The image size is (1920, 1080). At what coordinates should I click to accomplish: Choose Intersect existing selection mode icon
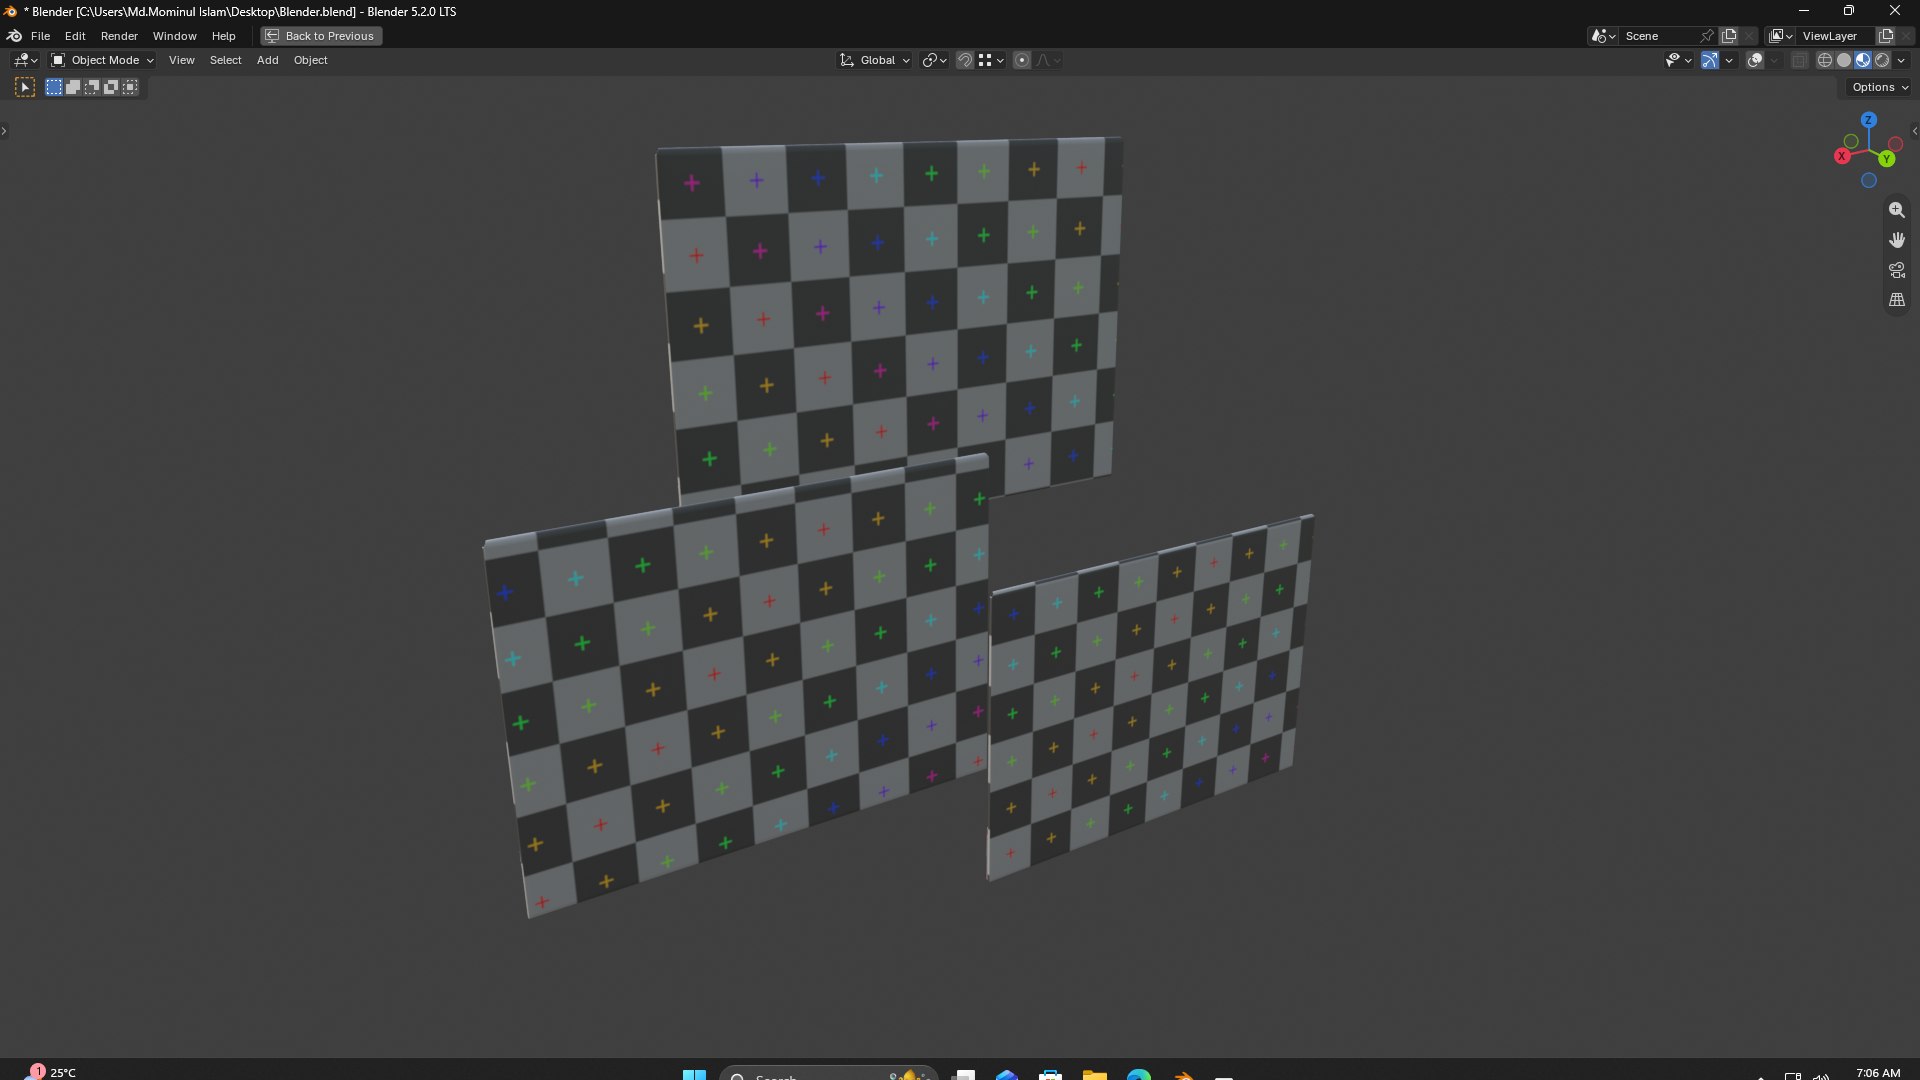click(130, 88)
